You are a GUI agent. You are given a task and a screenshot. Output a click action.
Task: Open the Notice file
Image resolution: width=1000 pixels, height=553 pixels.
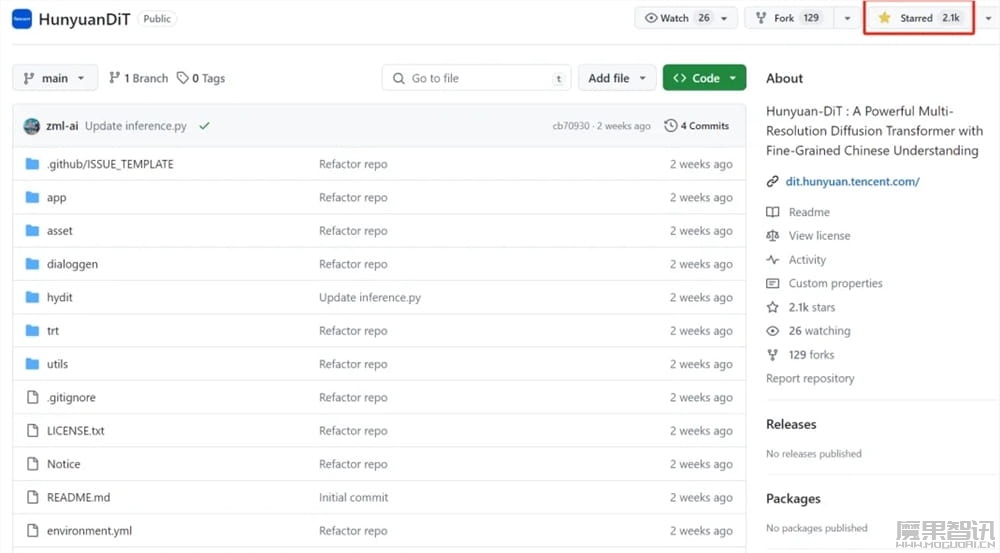[63, 464]
